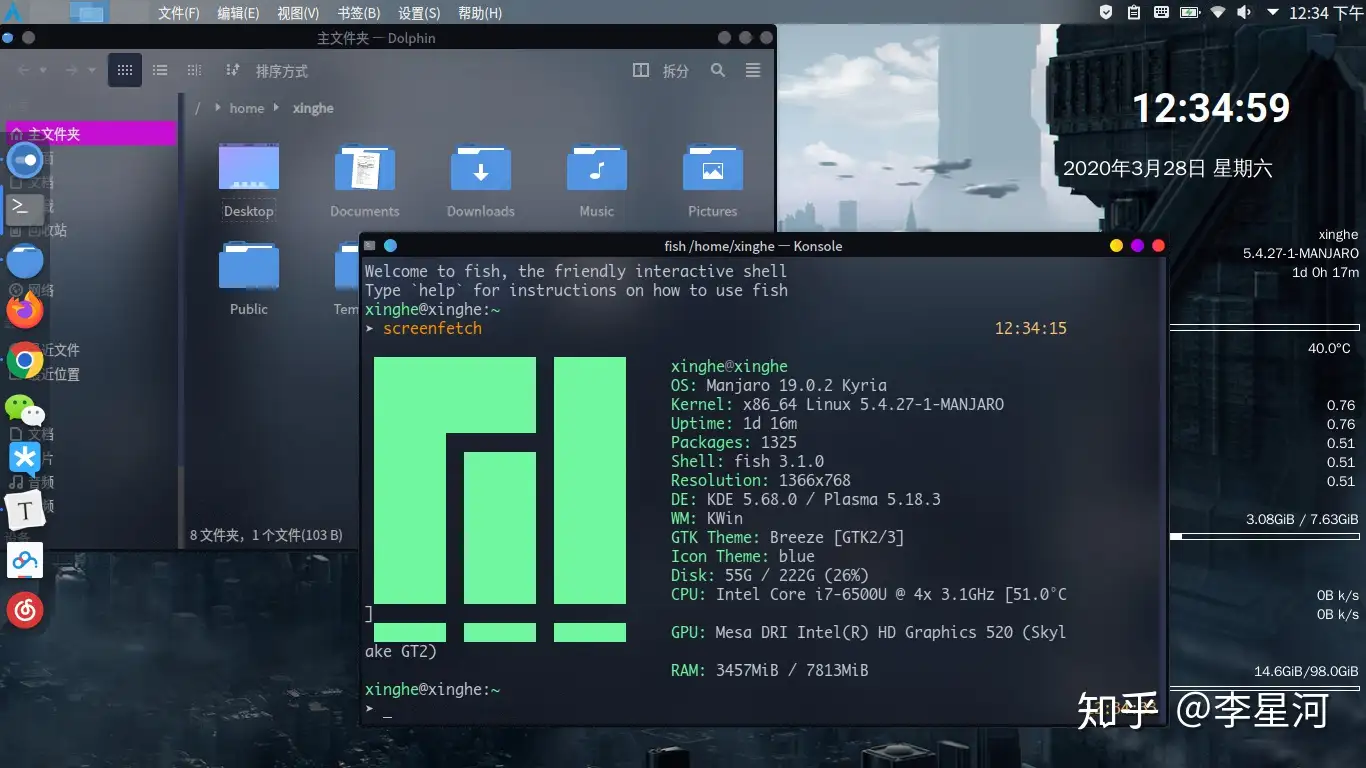Click the screenfetch command text in Konsole
The height and width of the screenshot is (768, 1366).
coord(432,328)
